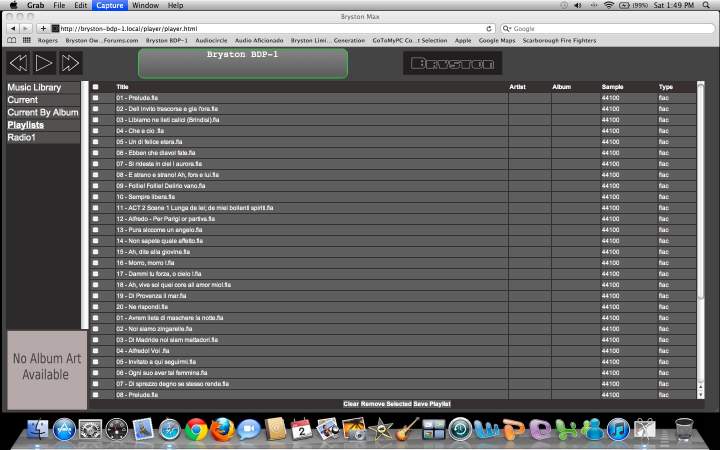This screenshot has width=720, height=450.
Task: Open Top Sites grid icon
Action: coord(27,40)
